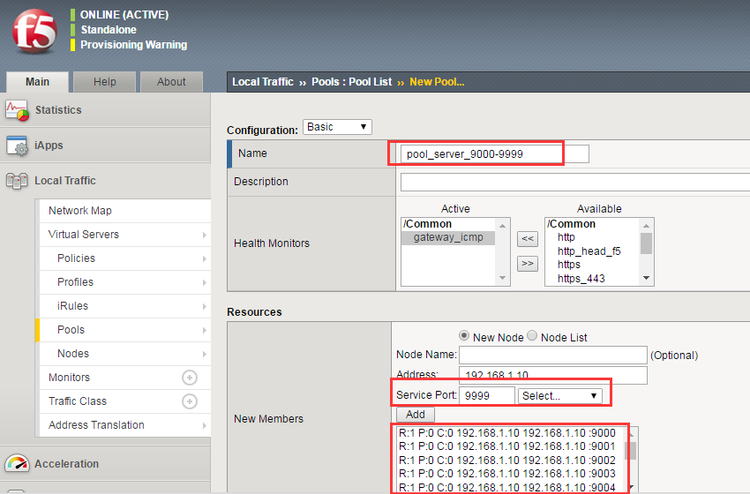
Task: Click plus icon next to Monitors
Action: pos(189,378)
